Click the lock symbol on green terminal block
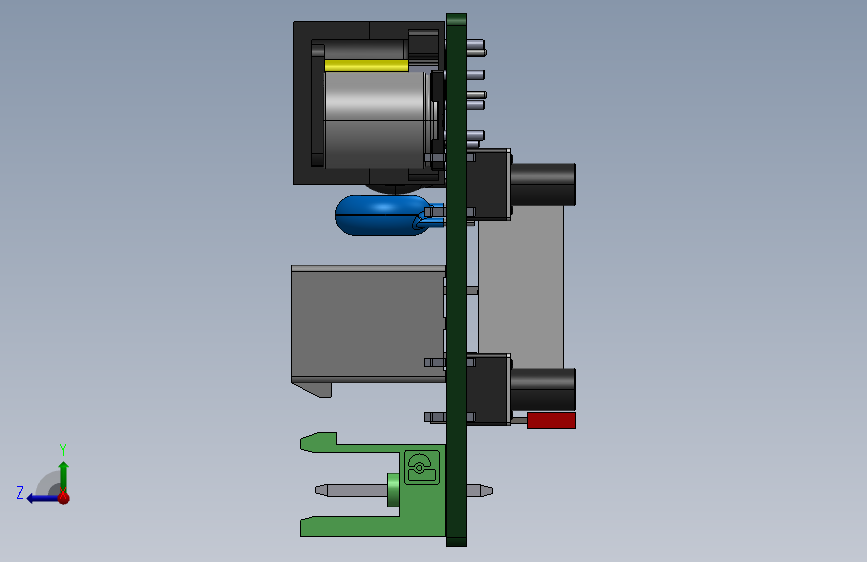 click(x=422, y=467)
